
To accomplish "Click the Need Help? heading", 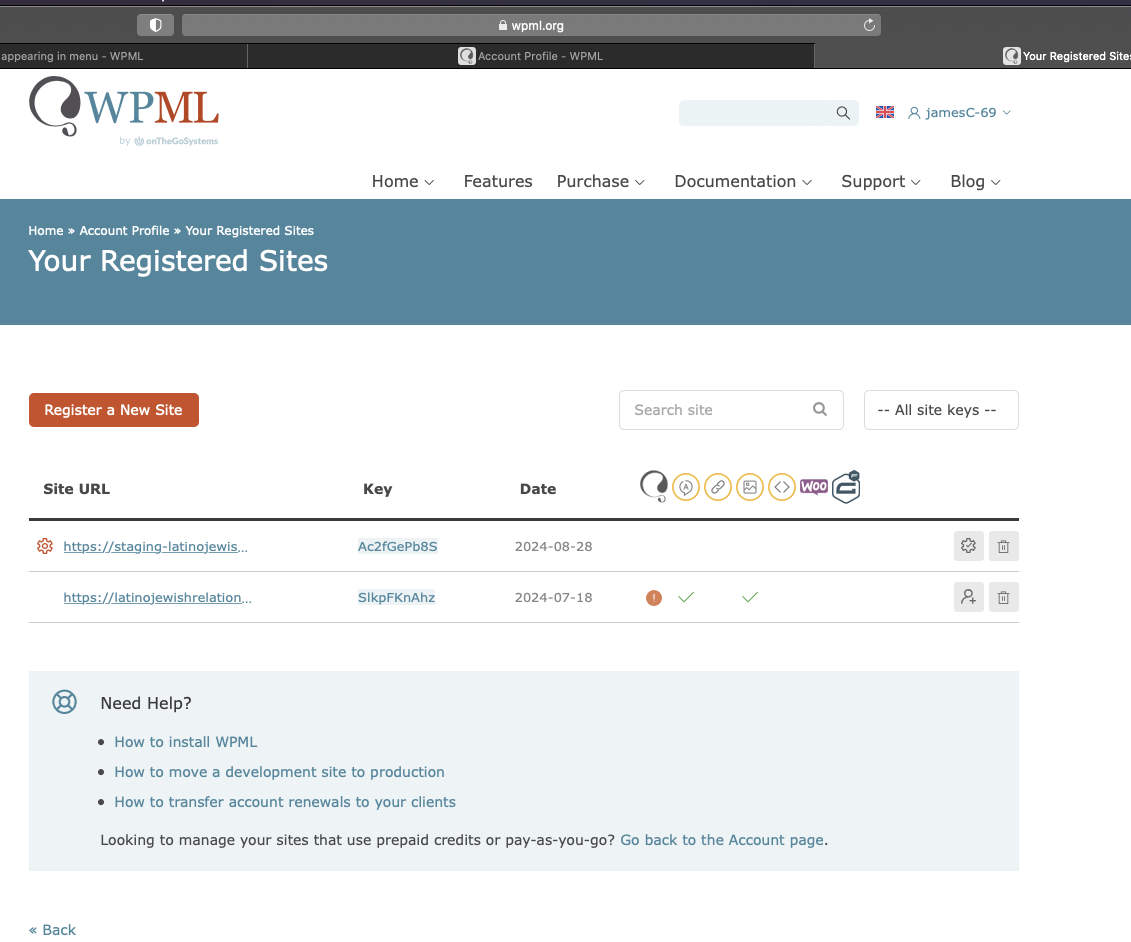I will (x=146, y=703).
